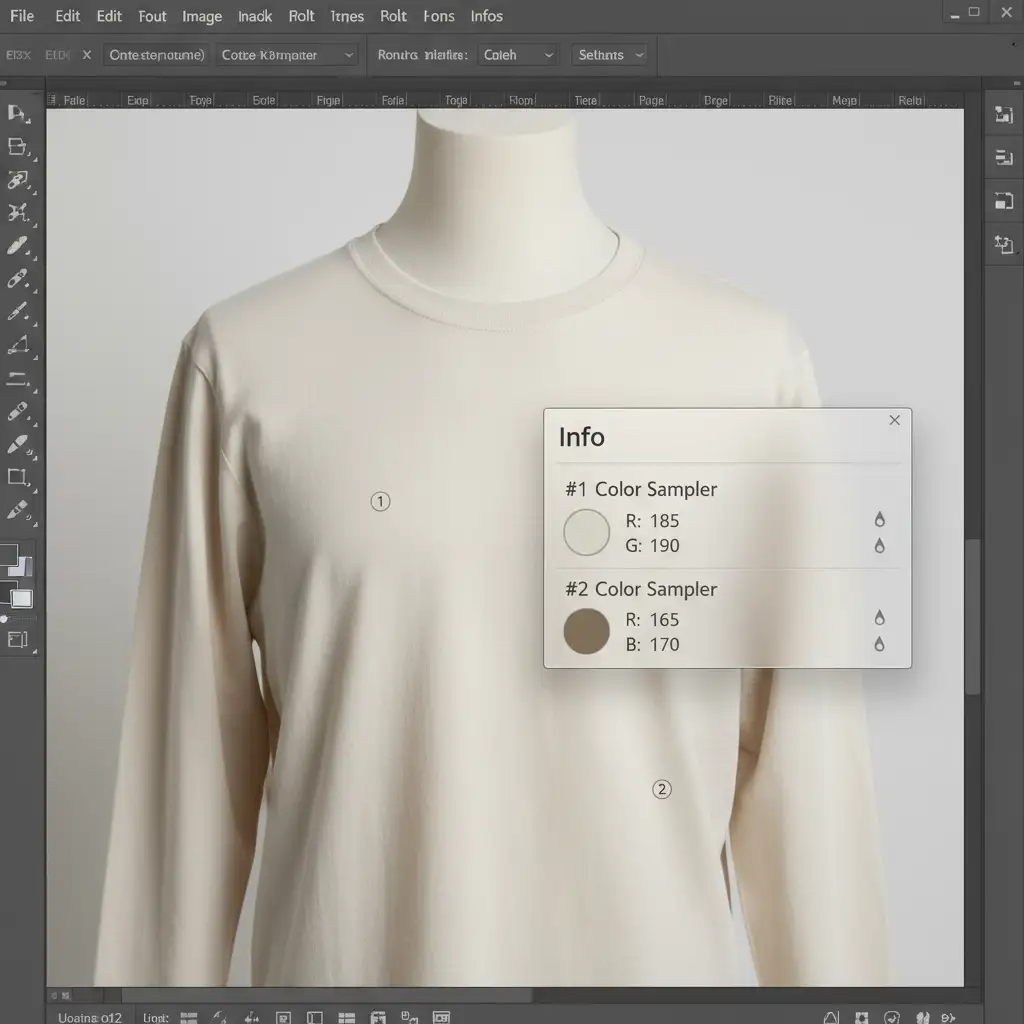This screenshot has width=1024, height=1024.
Task: Open the Sethnts dropdown
Action: [x=610, y=55]
